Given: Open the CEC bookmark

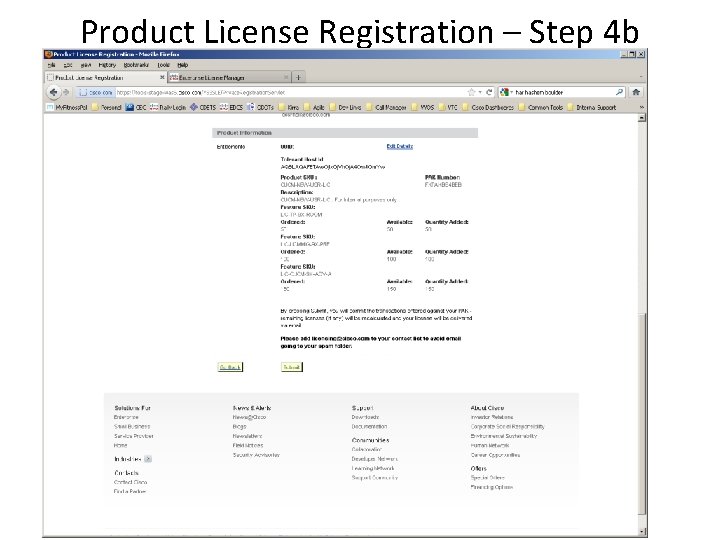Looking at the screenshot, I should click(x=136, y=107).
